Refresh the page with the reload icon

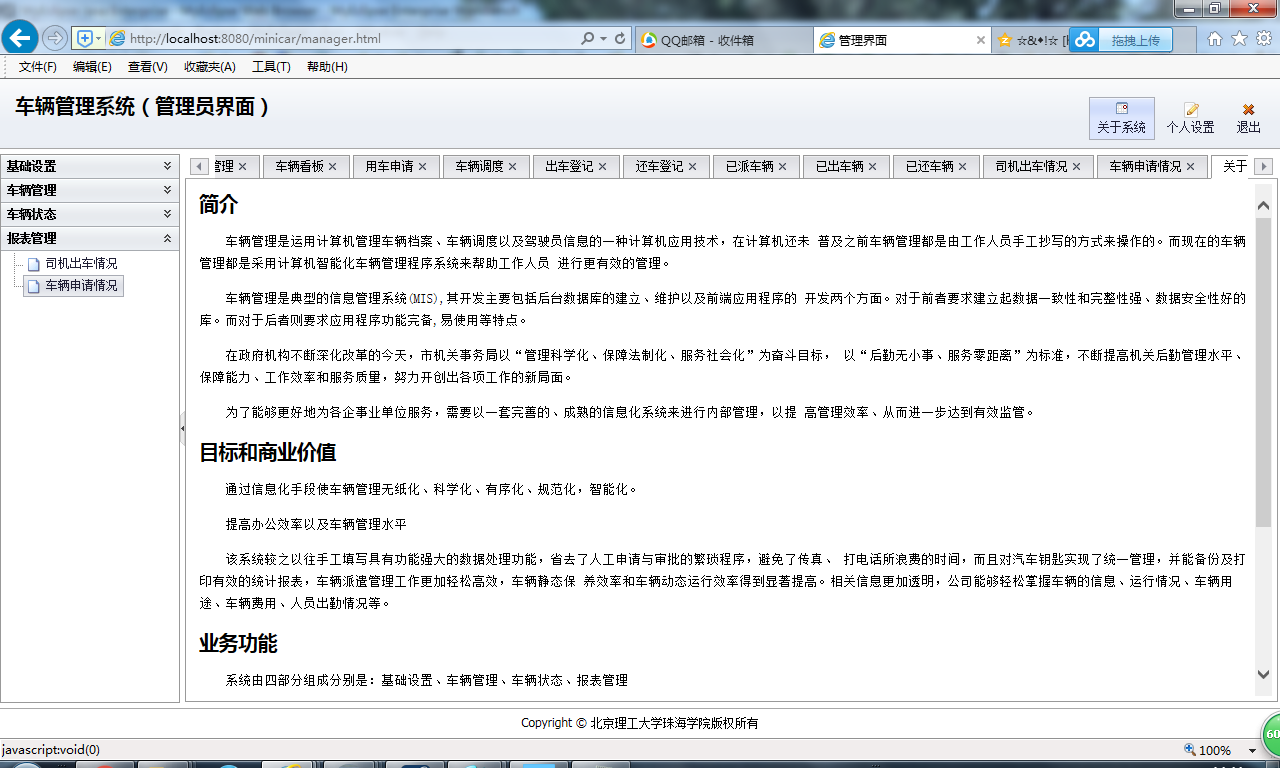tap(620, 39)
